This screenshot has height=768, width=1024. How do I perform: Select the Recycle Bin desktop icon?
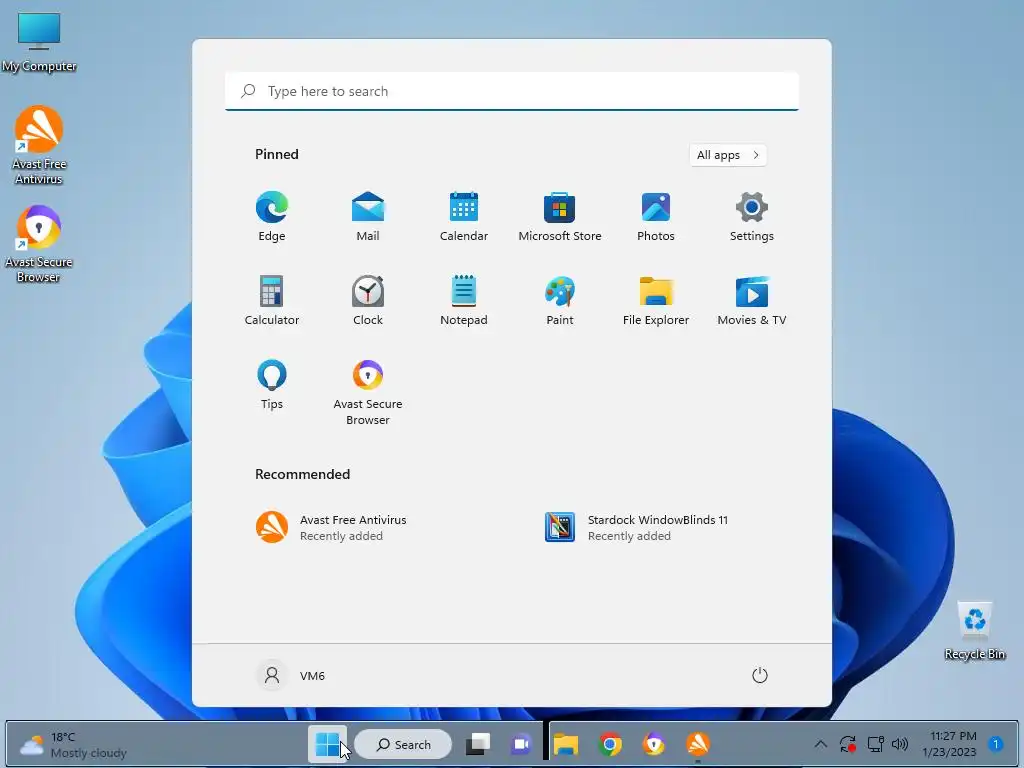pyautogui.click(x=975, y=631)
